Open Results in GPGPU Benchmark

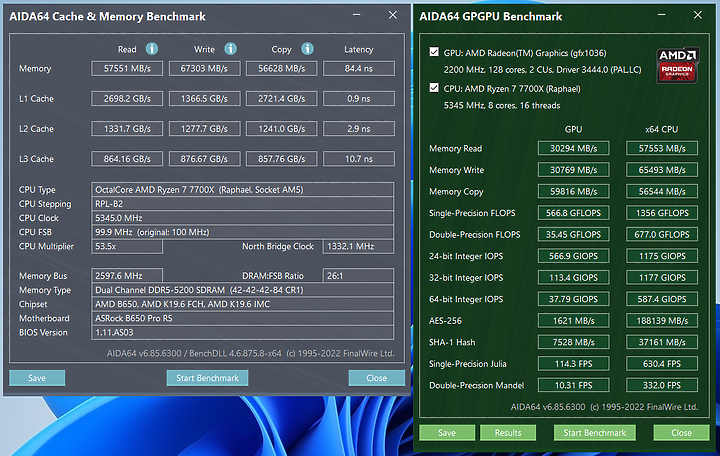(508, 433)
